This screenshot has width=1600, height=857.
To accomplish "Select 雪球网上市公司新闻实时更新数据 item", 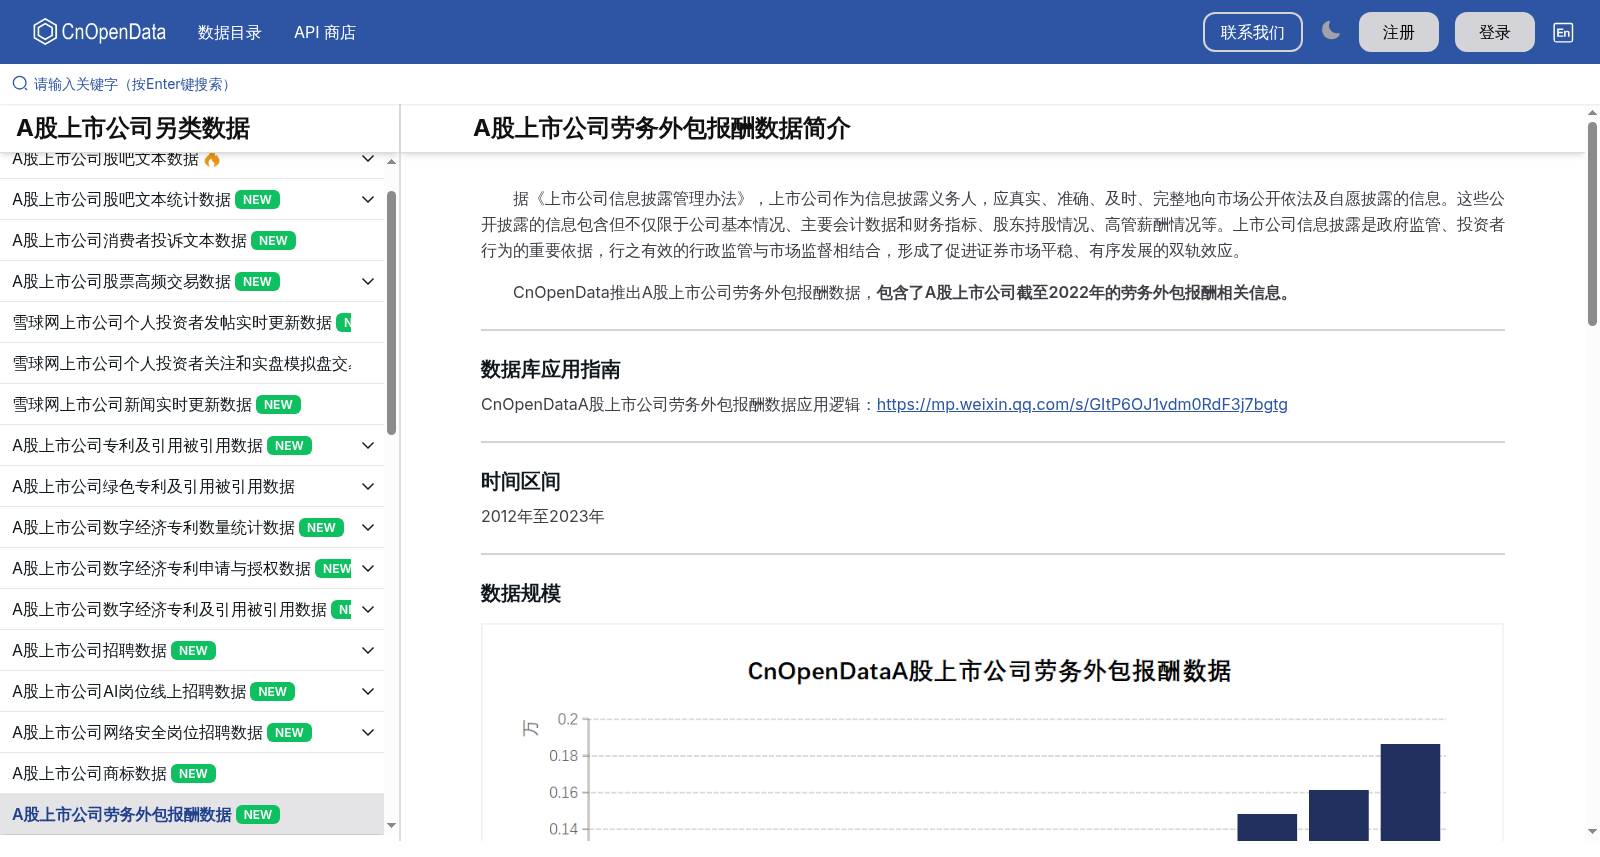I will pos(192,405).
